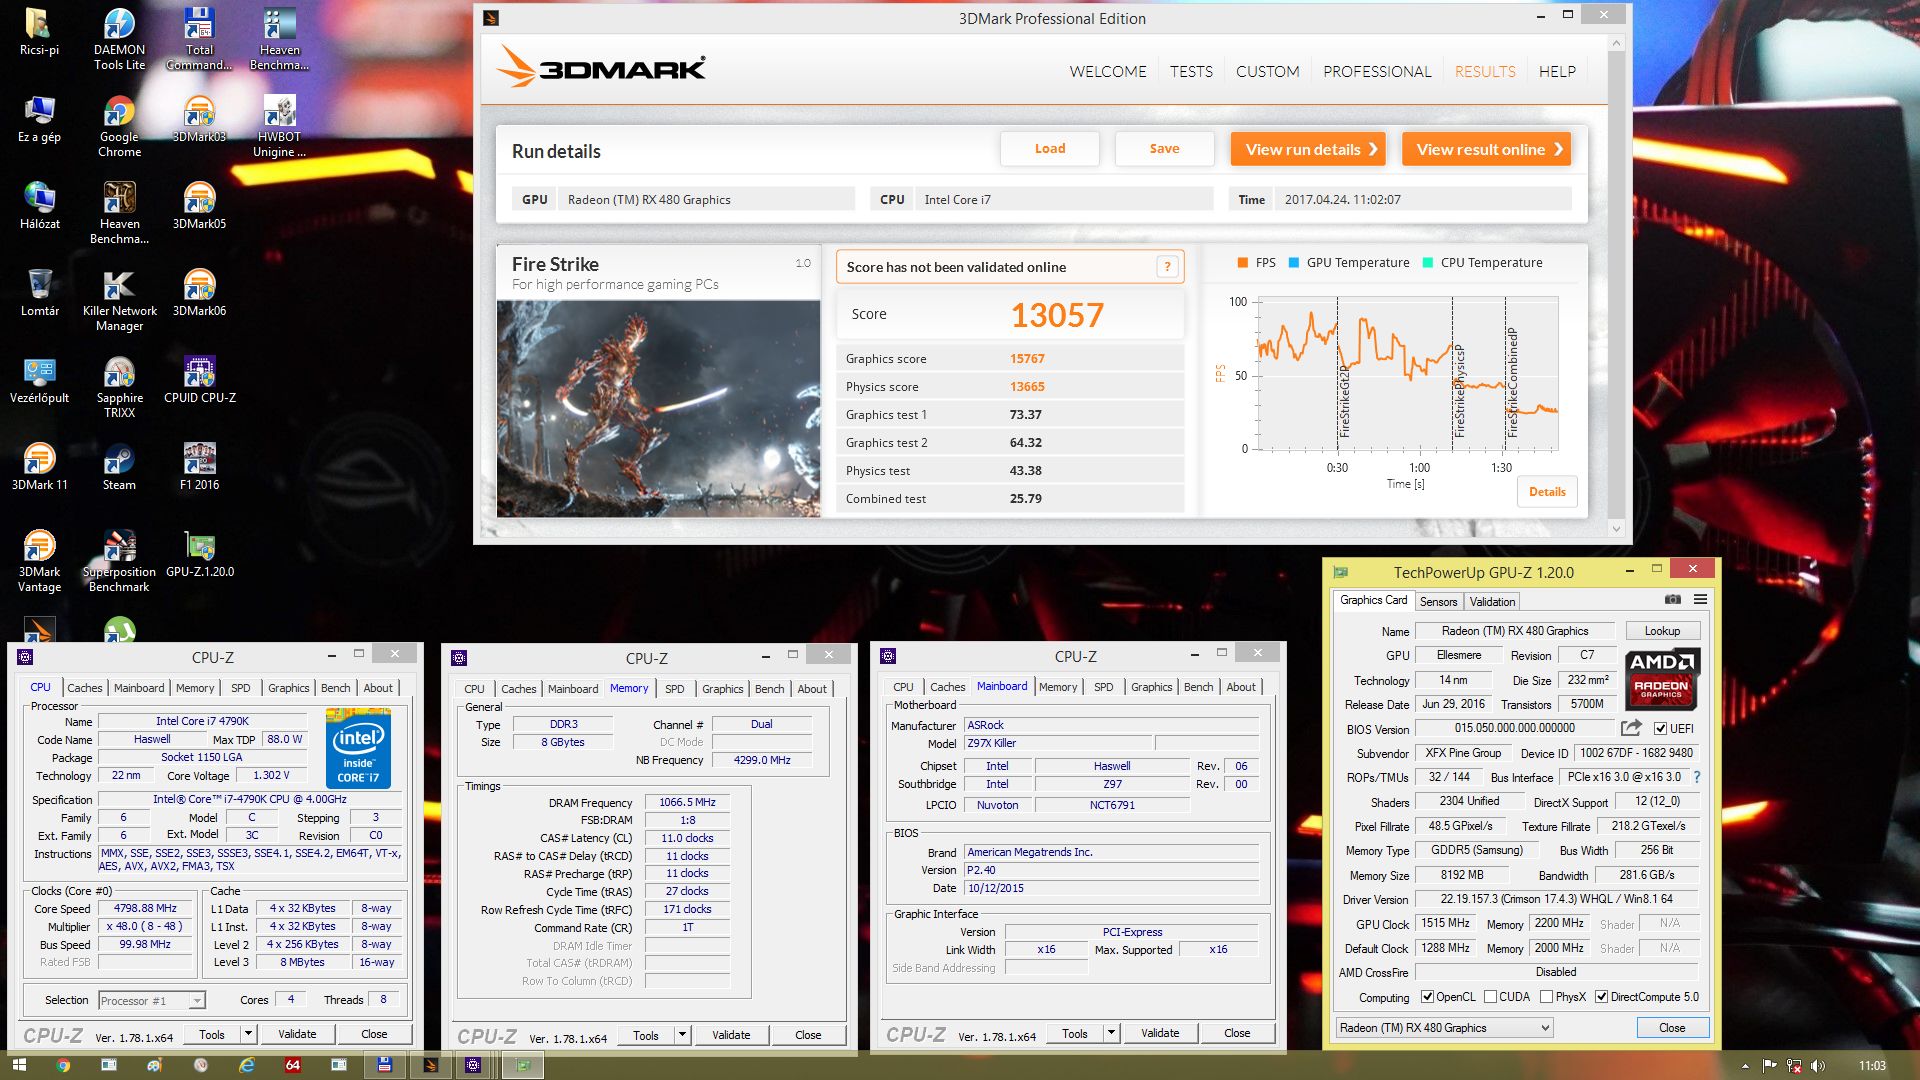This screenshot has width=1920, height=1080.
Task: Open the 3DMark 11 desktop icon
Action: [39, 468]
